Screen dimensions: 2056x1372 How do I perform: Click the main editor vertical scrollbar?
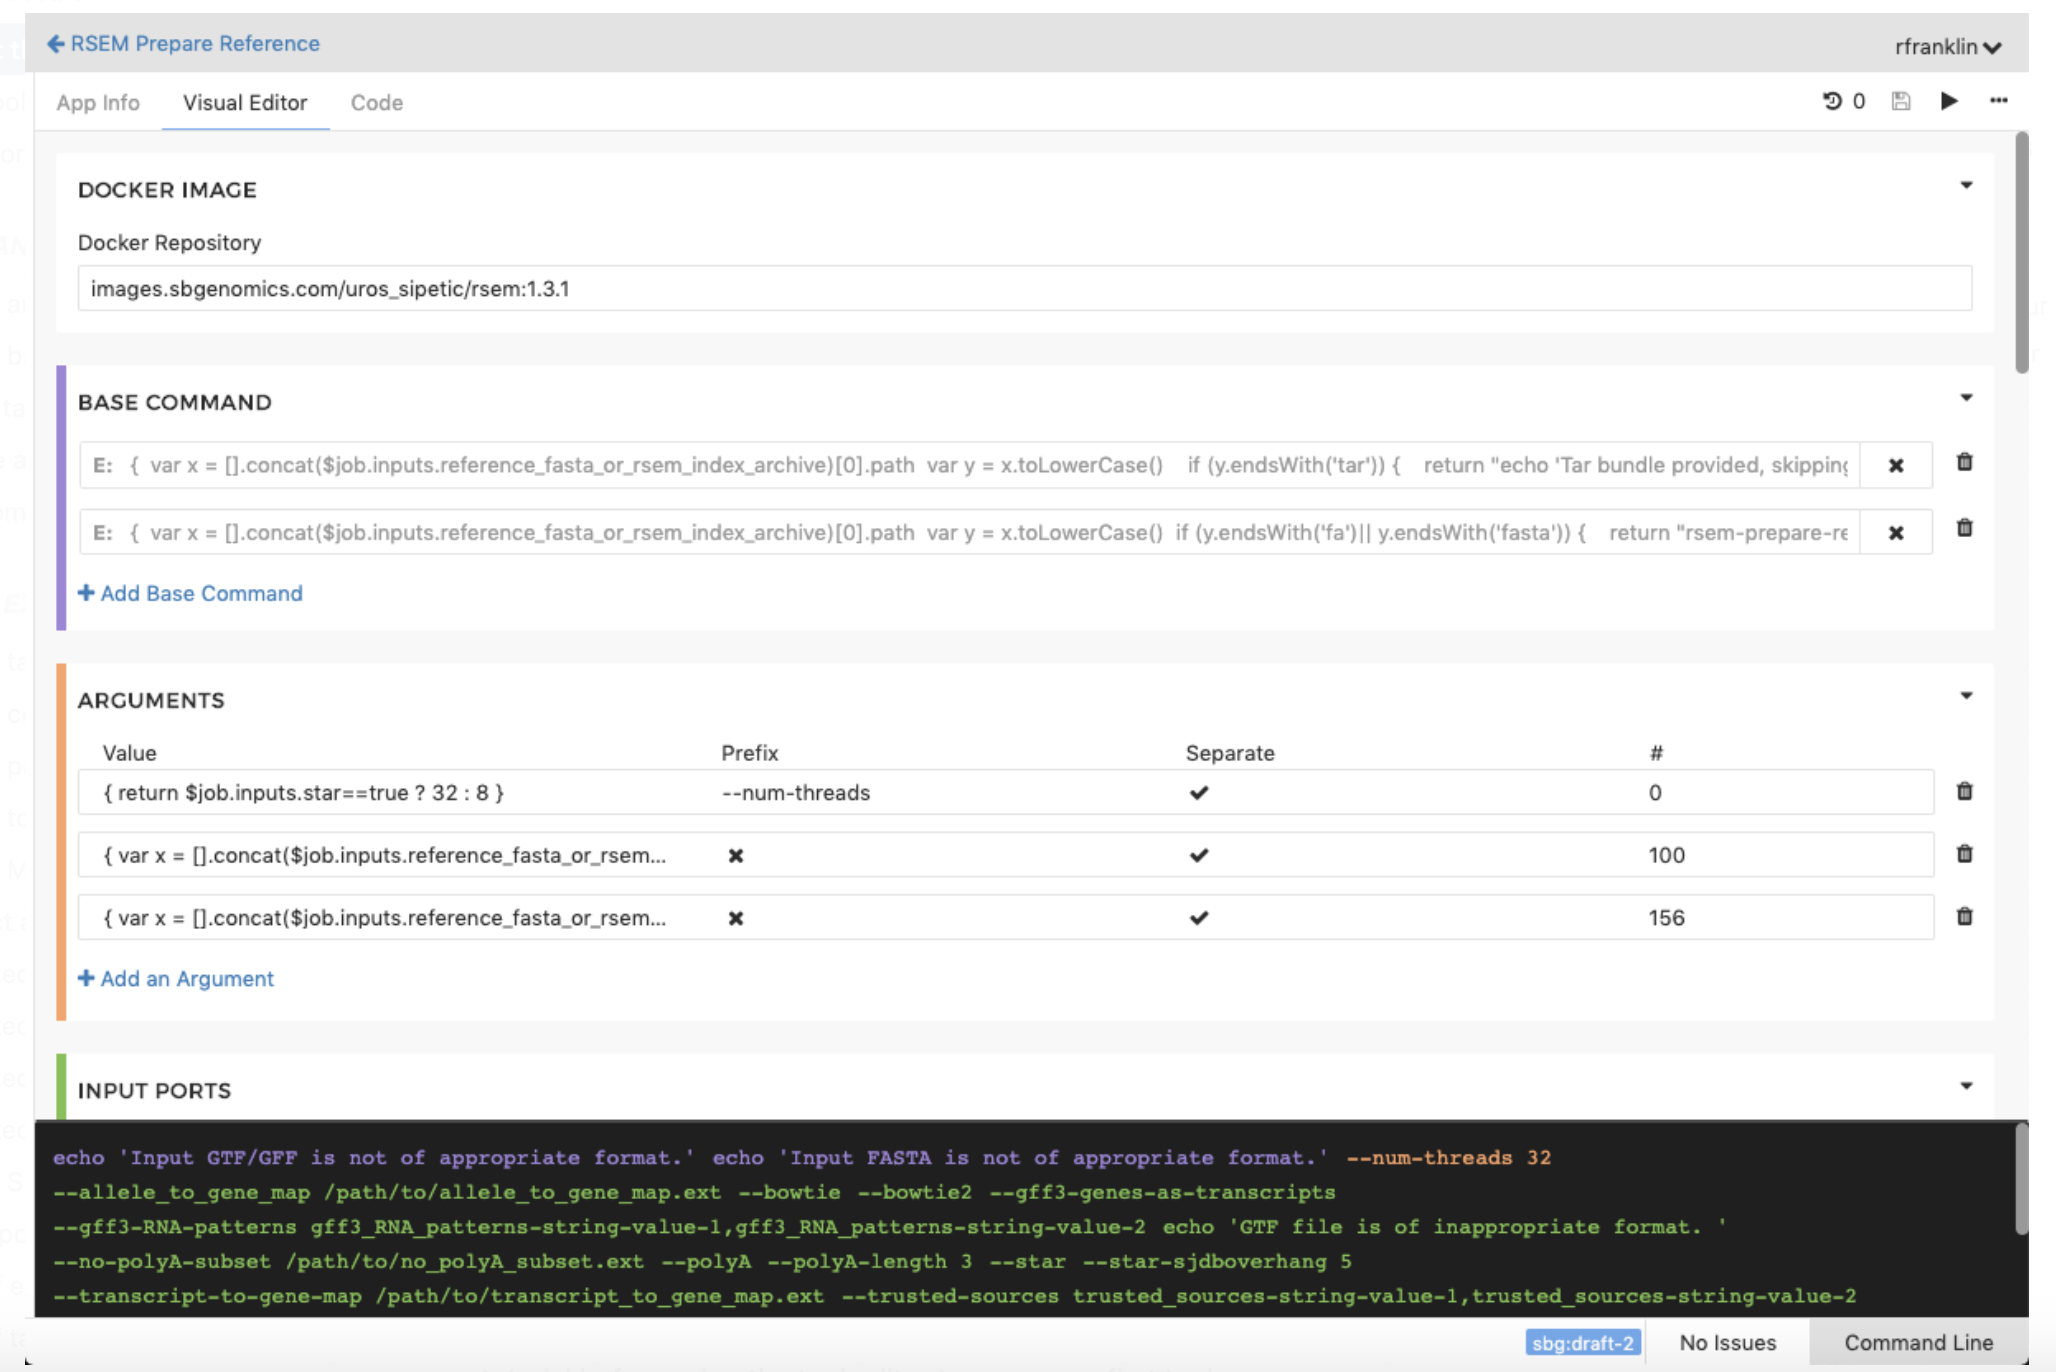pos(2021,253)
